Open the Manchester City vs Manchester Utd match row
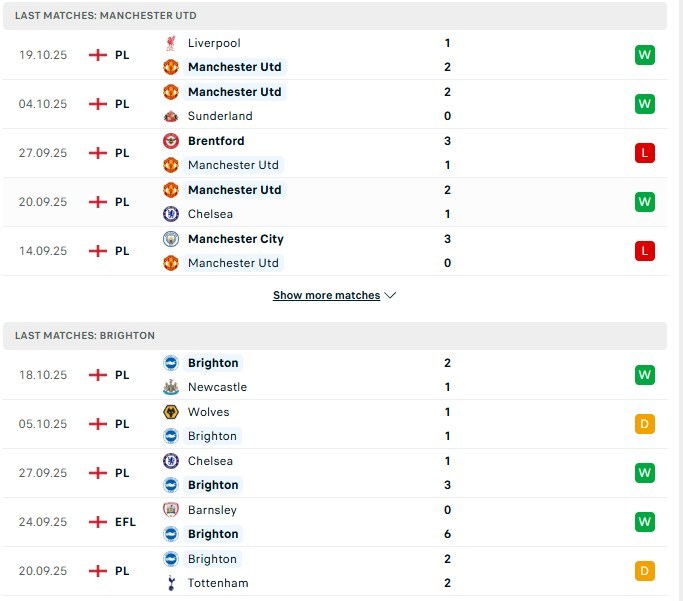This screenshot has height=601, width=683. tap(340, 251)
